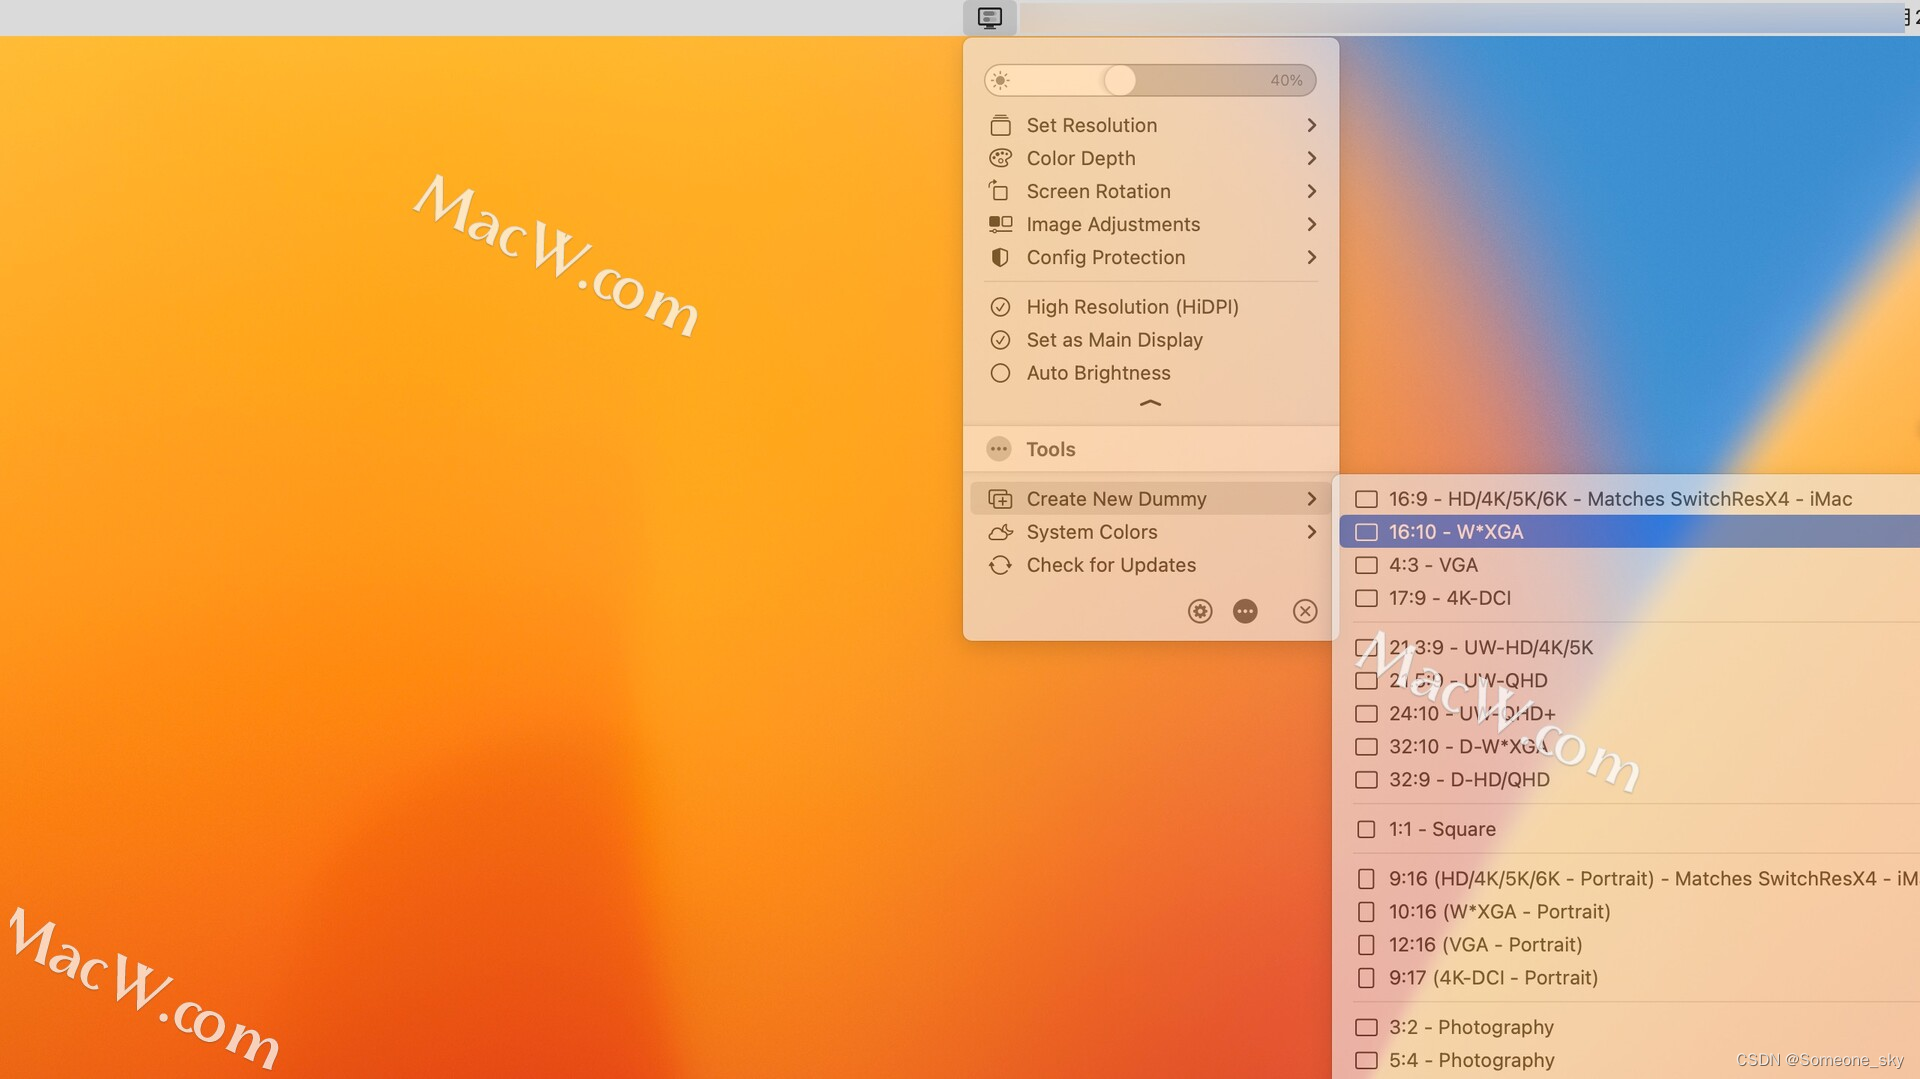The width and height of the screenshot is (1920, 1079).
Task: Select 16:9 HD/4K/5K/6K iMac dummy
Action: [x=1629, y=499]
